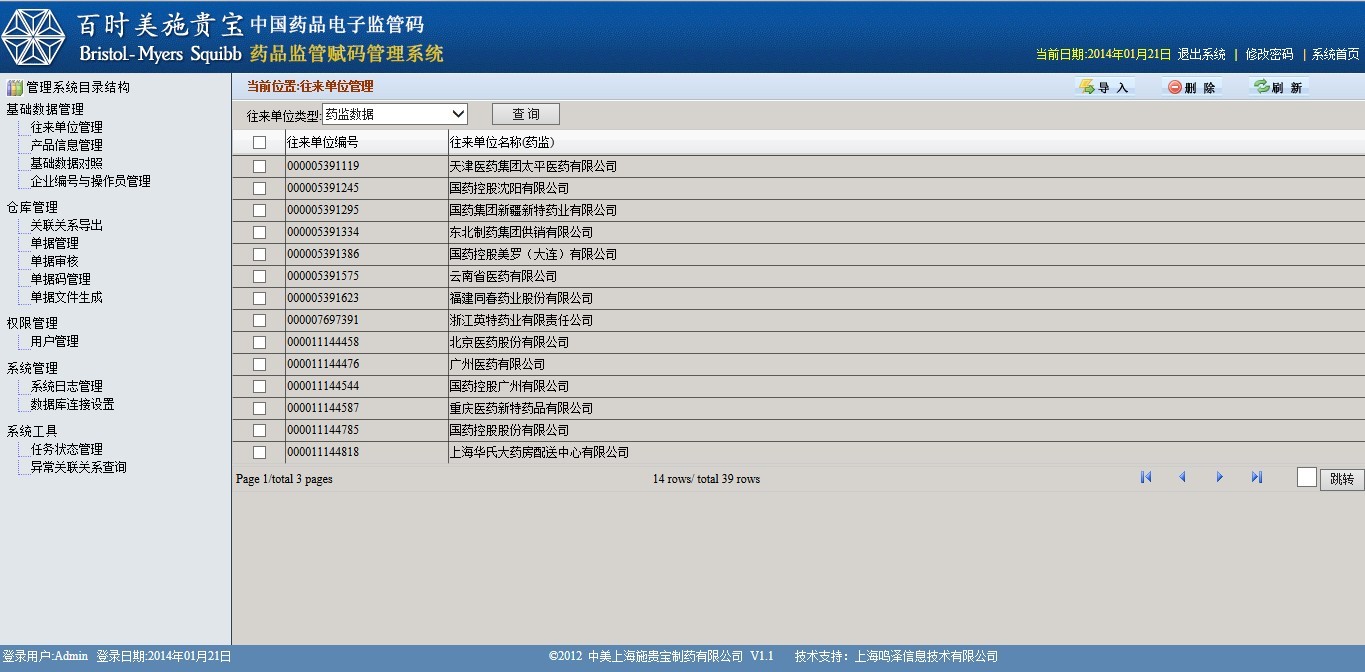Viewport: 1365px width, 672px height.
Task: Click 仓库管理 section heading
Action: pyautogui.click(x=32, y=207)
